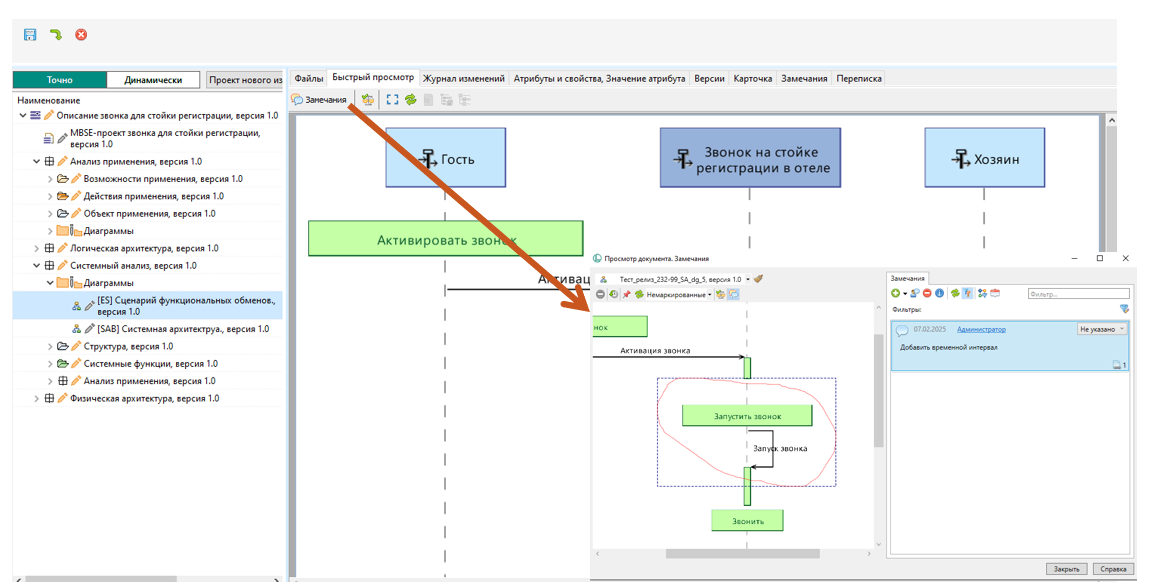Open the Журнал изменений tab
Viewport: 1149px width, 582px height.
pos(463,78)
